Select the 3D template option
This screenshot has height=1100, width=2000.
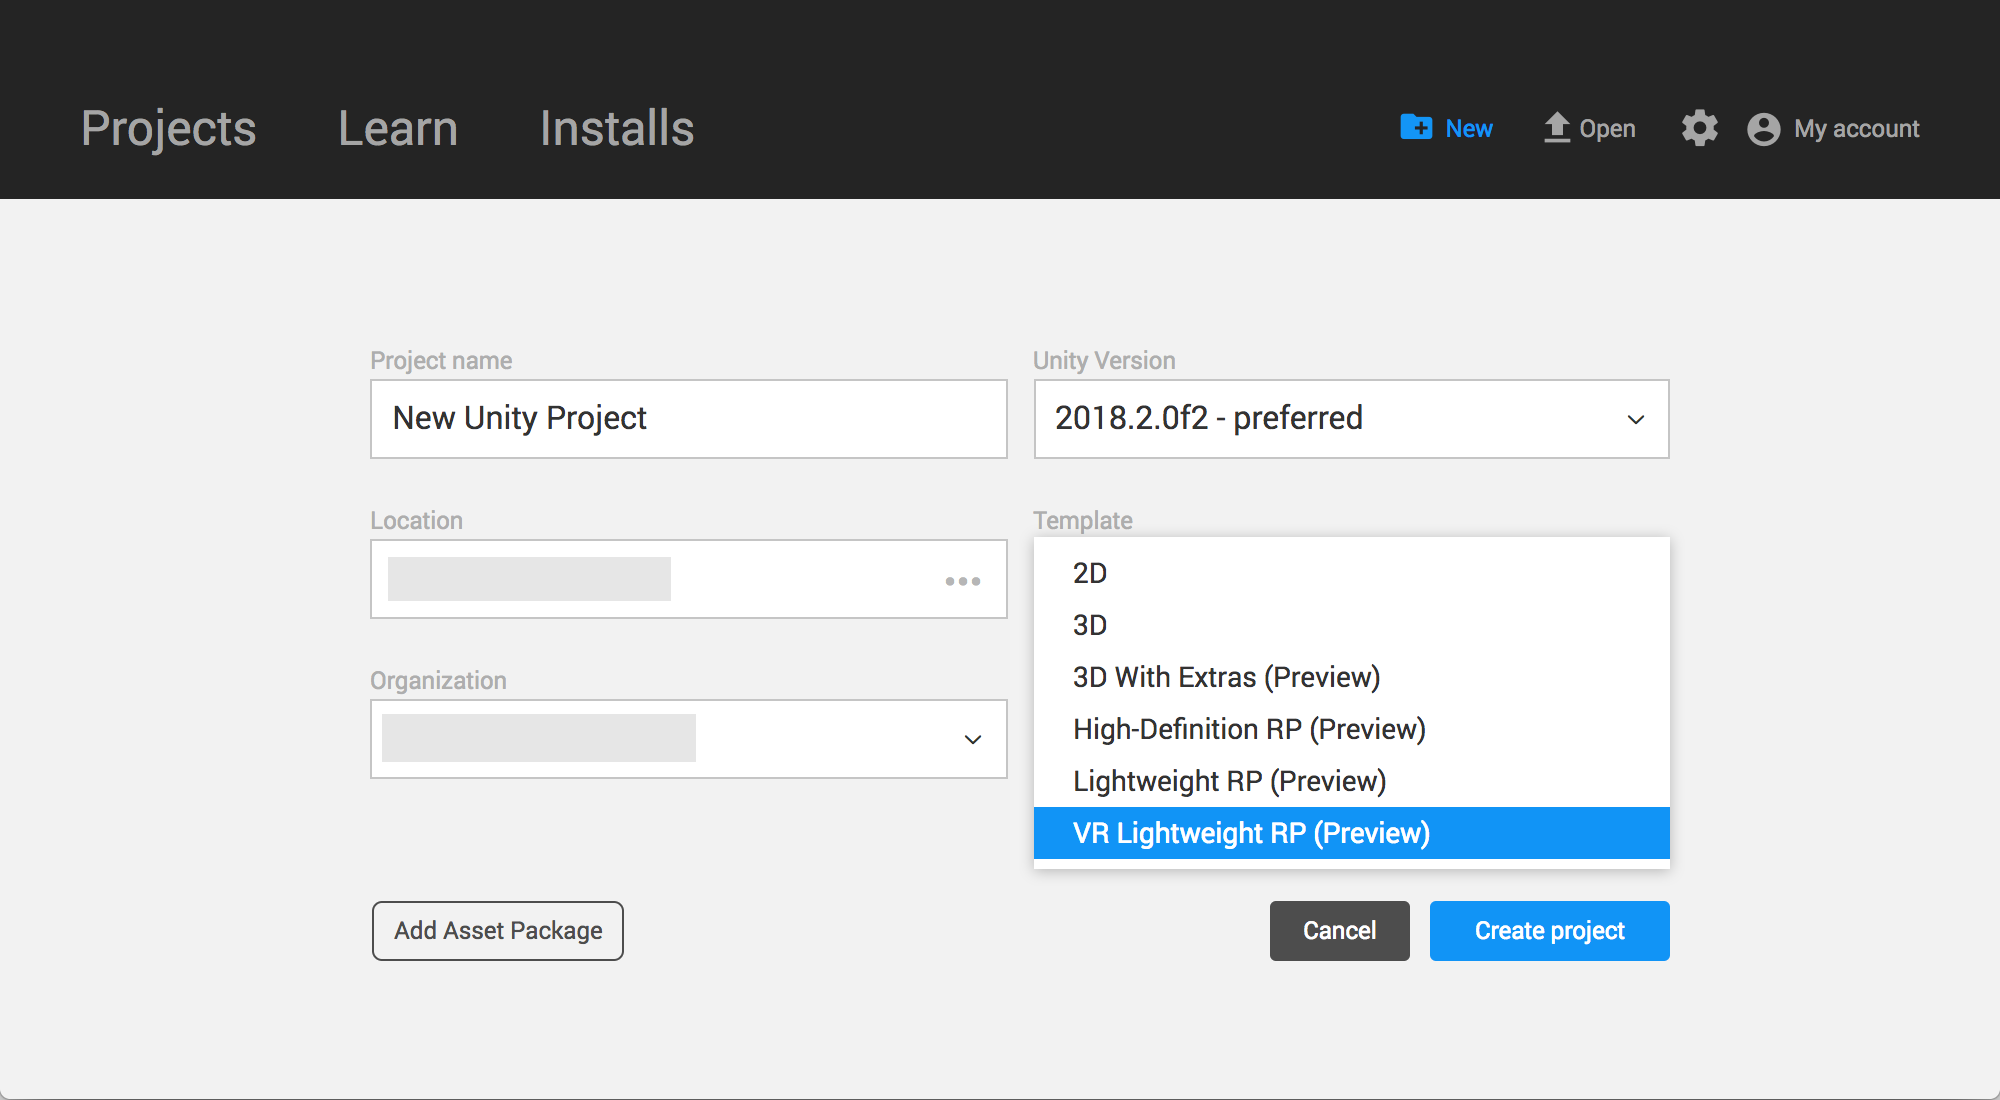pyautogui.click(x=1090, y=626)
